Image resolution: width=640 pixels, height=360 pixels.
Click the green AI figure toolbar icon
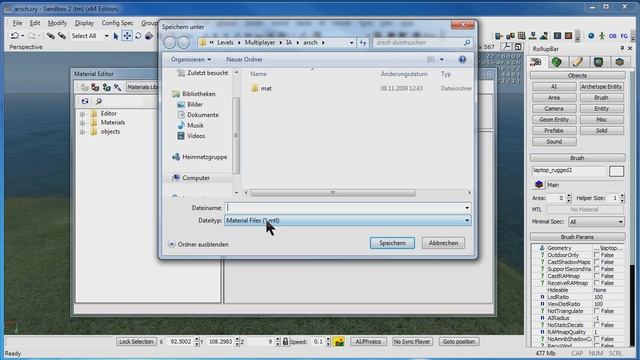[602, 36]
